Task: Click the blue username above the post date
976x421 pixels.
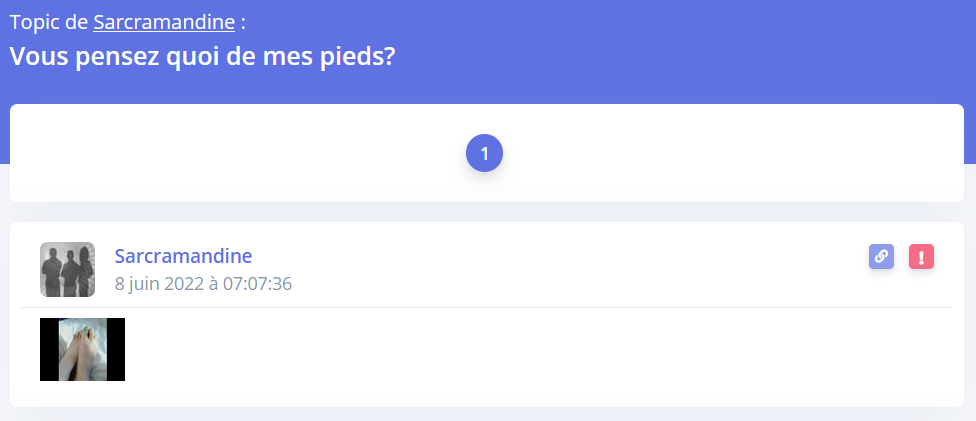Action: coord(184,256)
